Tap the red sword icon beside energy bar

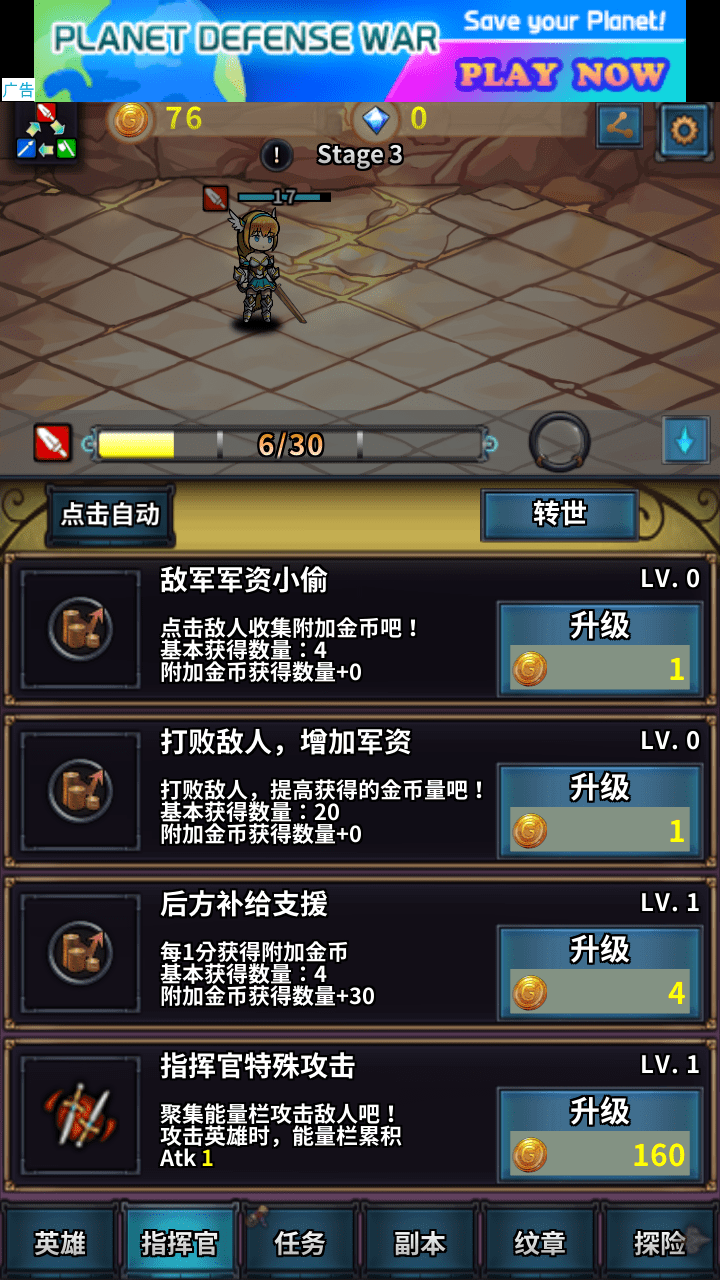coord(53,443)
